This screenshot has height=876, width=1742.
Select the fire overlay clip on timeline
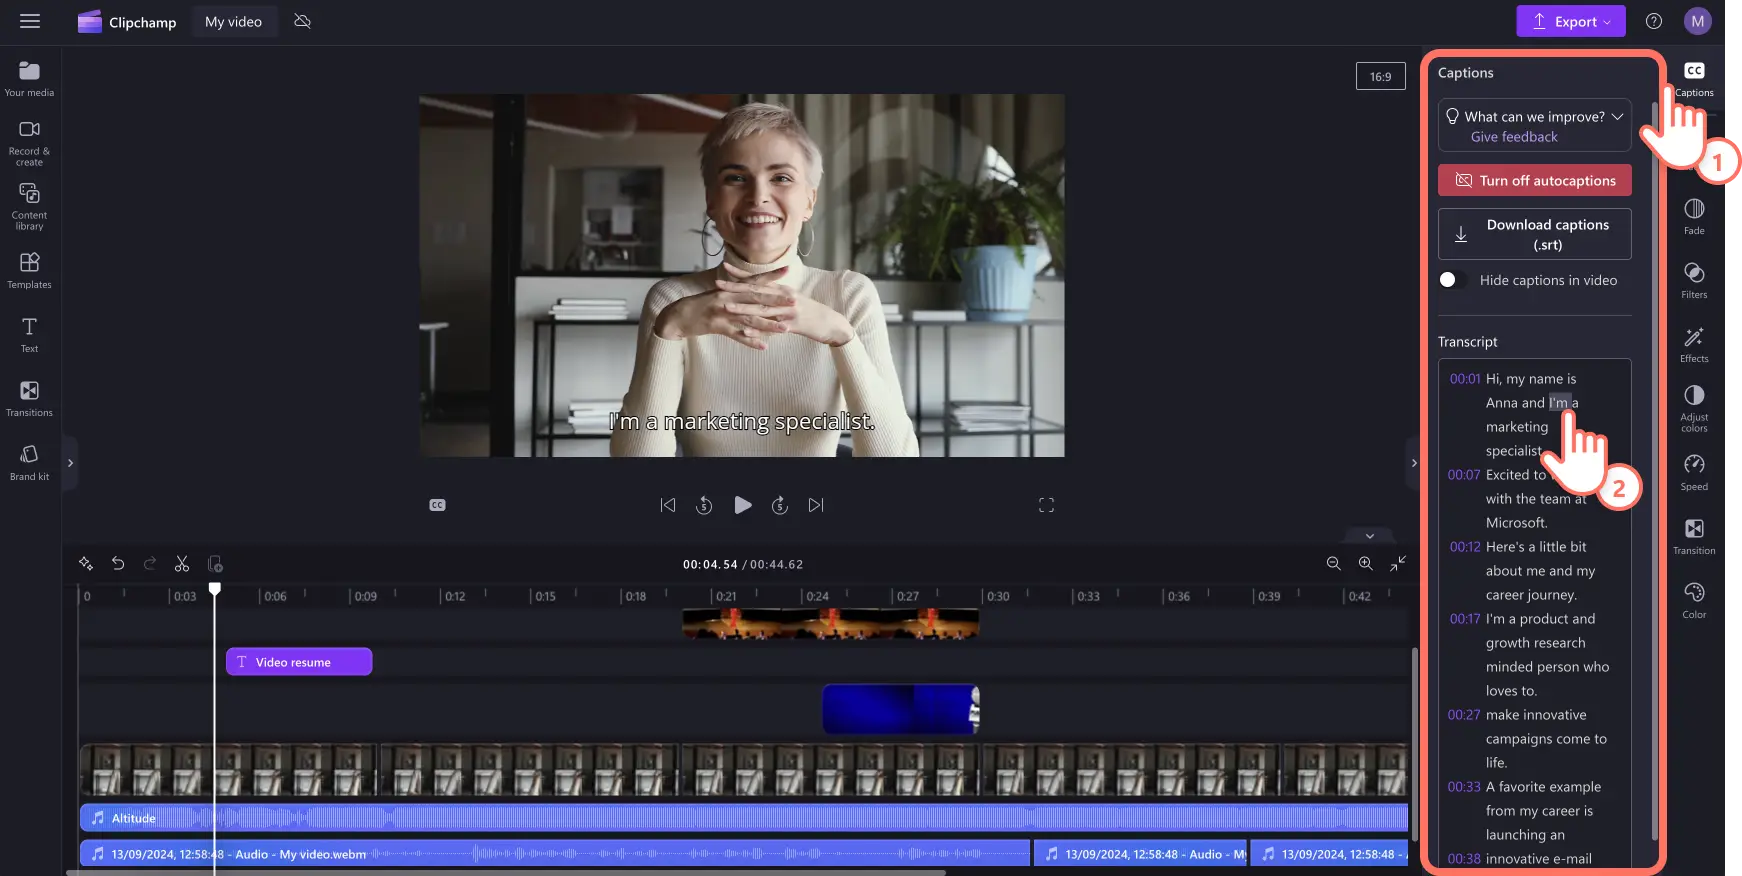click(x=830, y=624)
